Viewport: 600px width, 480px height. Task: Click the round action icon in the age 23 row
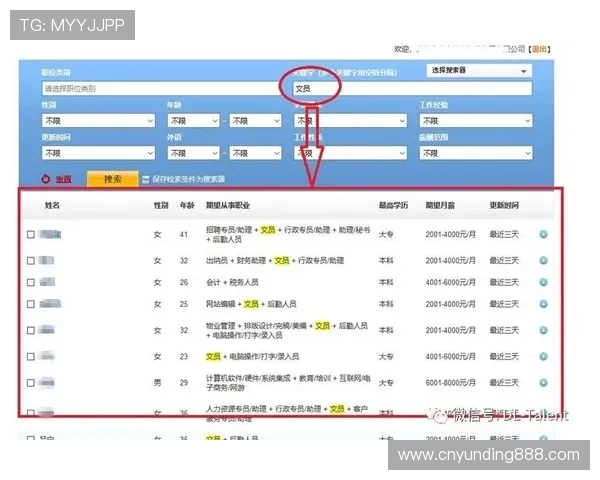543,357
